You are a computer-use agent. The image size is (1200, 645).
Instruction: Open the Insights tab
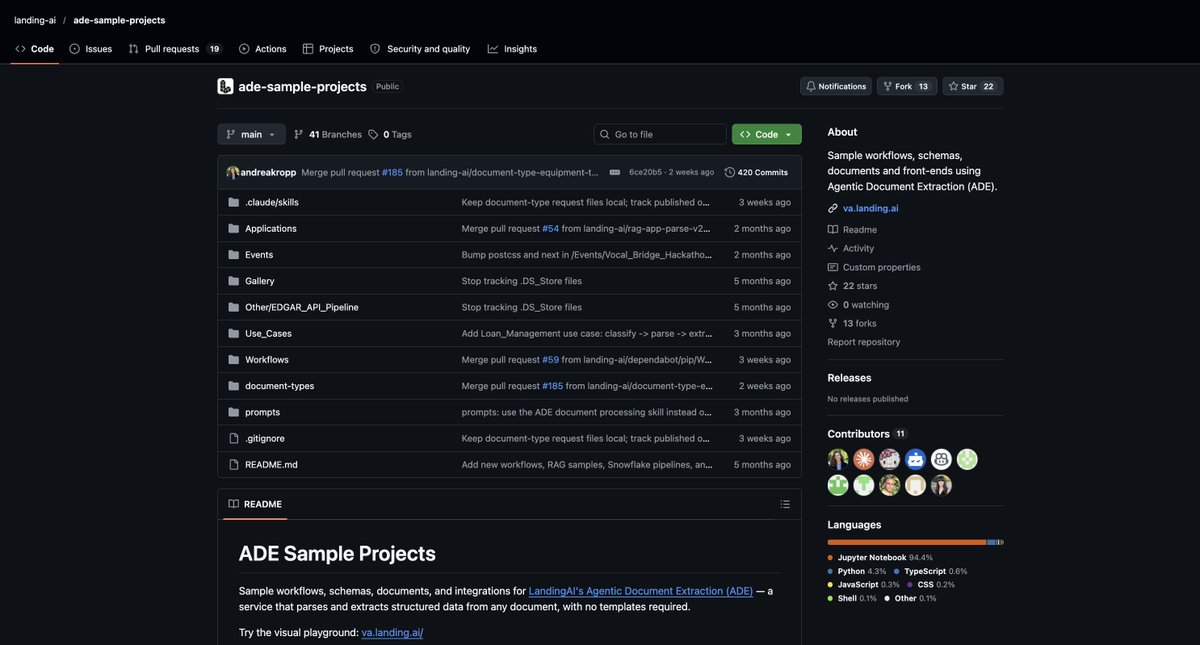coord(512,49)
